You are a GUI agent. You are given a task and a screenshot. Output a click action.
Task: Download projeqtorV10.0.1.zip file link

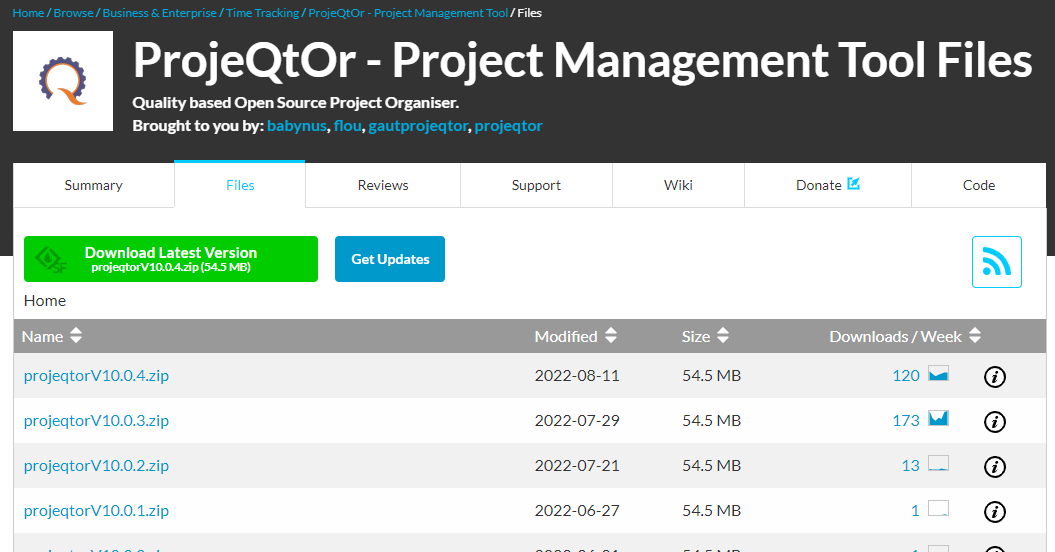point(96,511)
